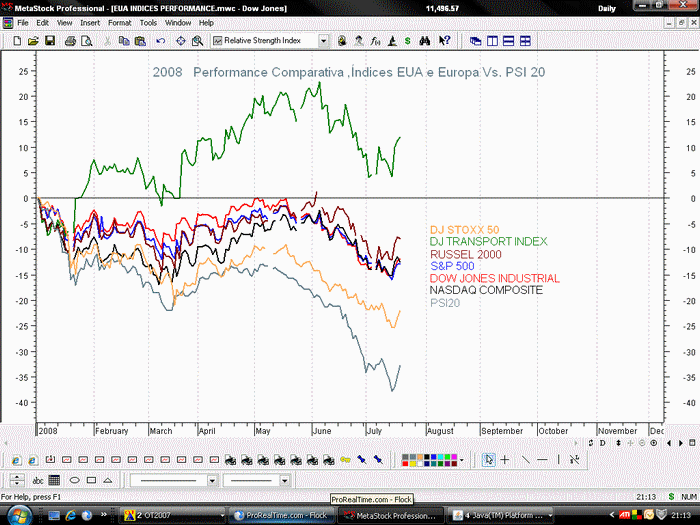The image size is (700, 525).
Task: Click the gold key icon
Action: [x=345, y=459]
